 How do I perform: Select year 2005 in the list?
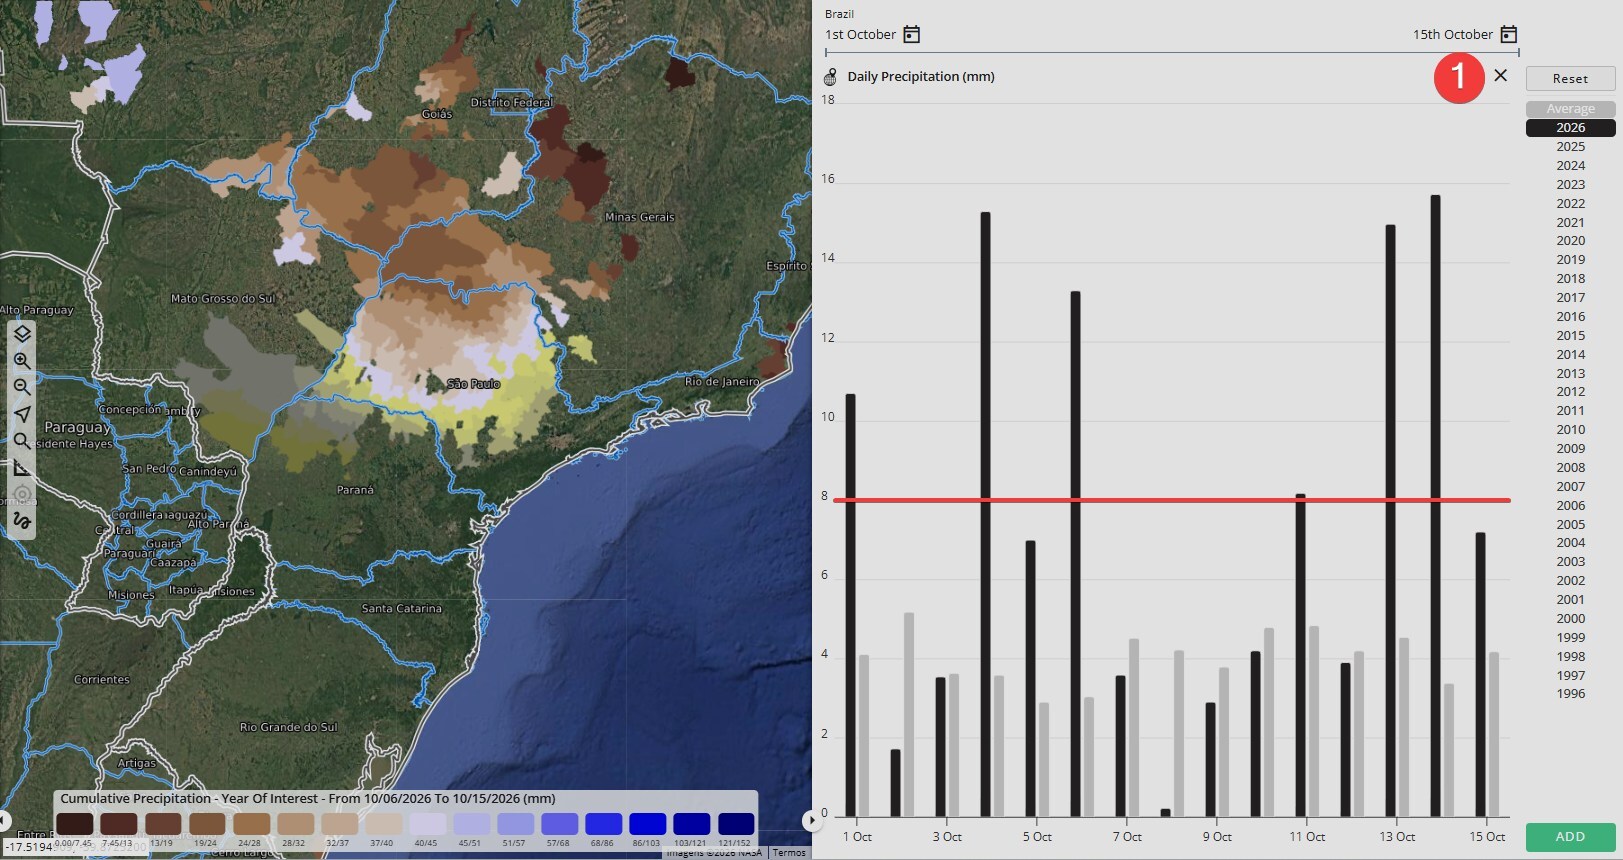click(1570, 525)
